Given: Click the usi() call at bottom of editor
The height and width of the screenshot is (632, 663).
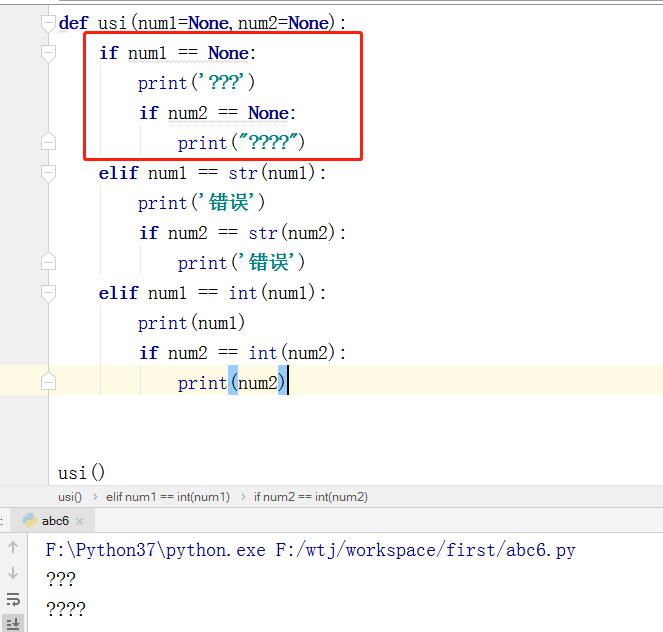Looking at the screenshot, I should pos(81,473).
